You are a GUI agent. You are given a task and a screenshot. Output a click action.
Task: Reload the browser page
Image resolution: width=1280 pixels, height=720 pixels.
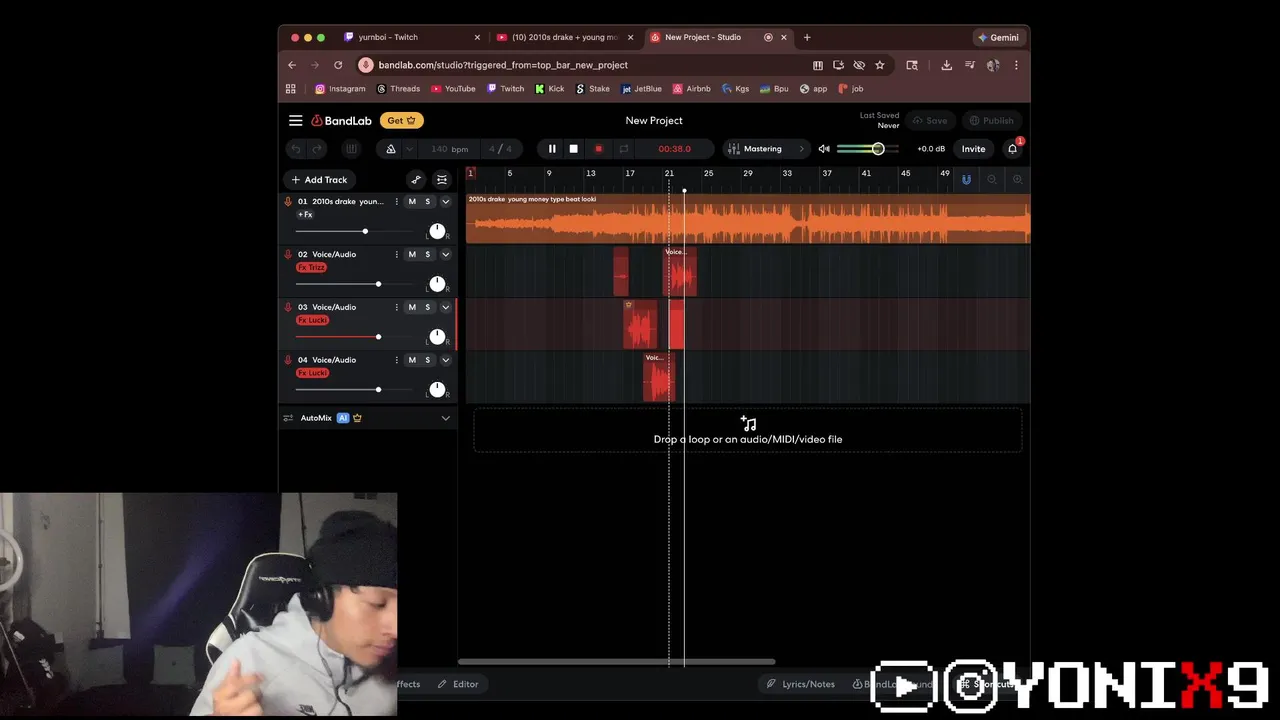pos(338,65)
